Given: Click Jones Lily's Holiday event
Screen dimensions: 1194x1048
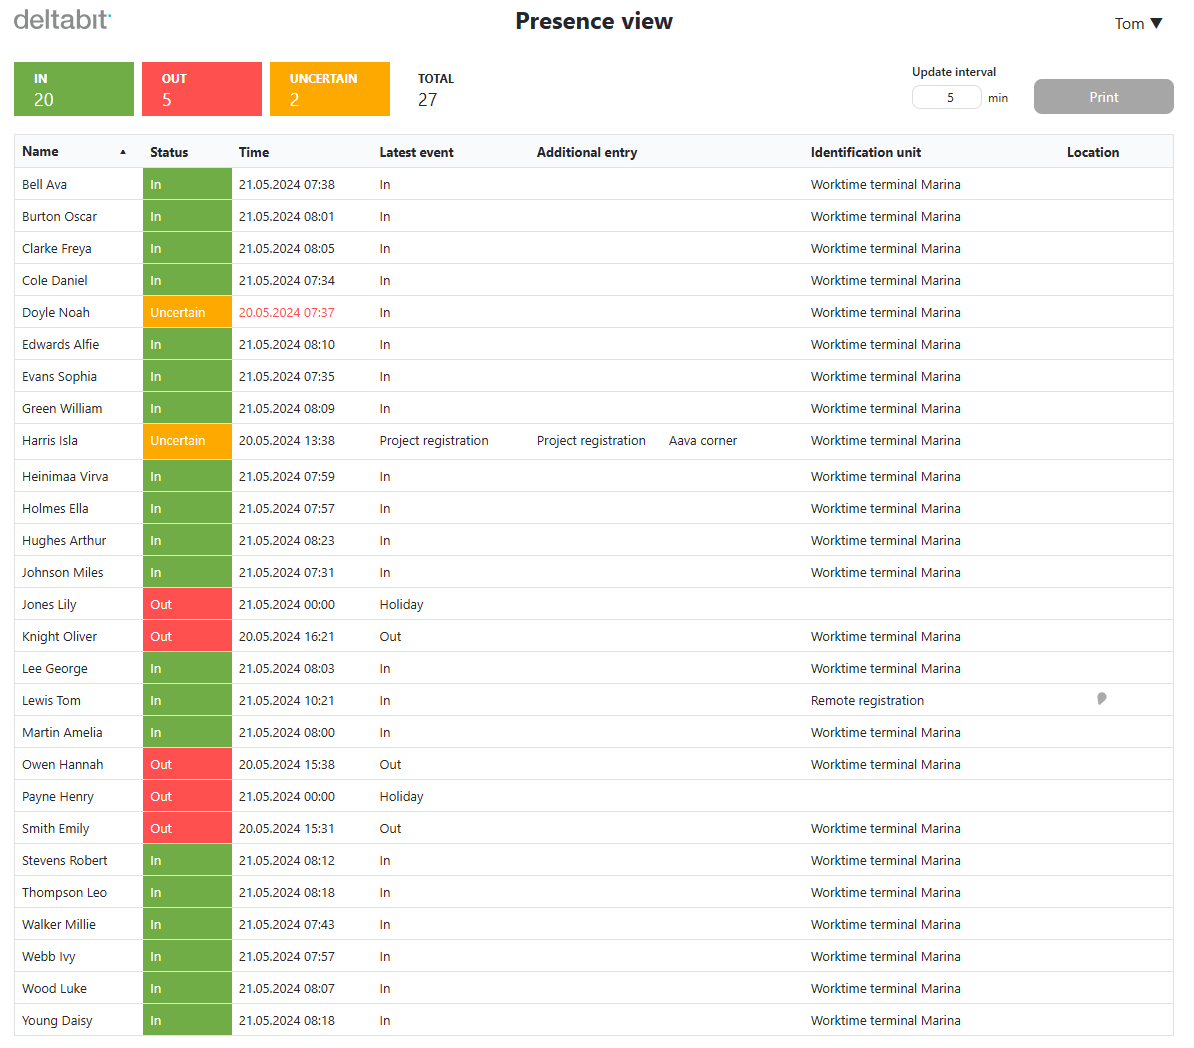Looking at the screenshot, I should [401, 604].
